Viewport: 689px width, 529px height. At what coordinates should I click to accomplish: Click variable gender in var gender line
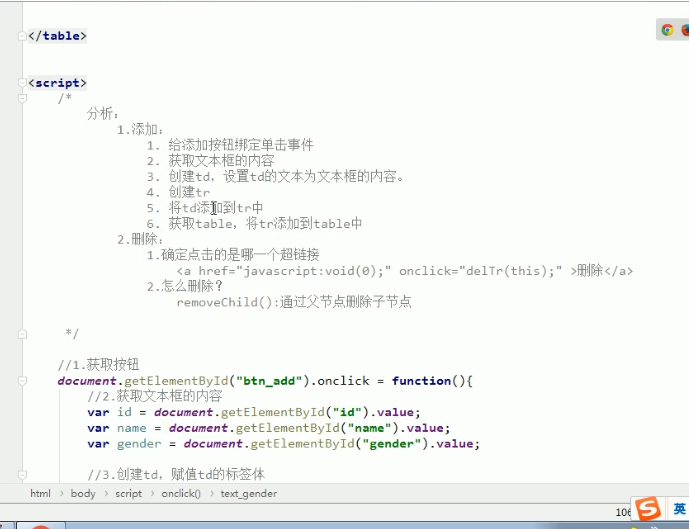139,444
